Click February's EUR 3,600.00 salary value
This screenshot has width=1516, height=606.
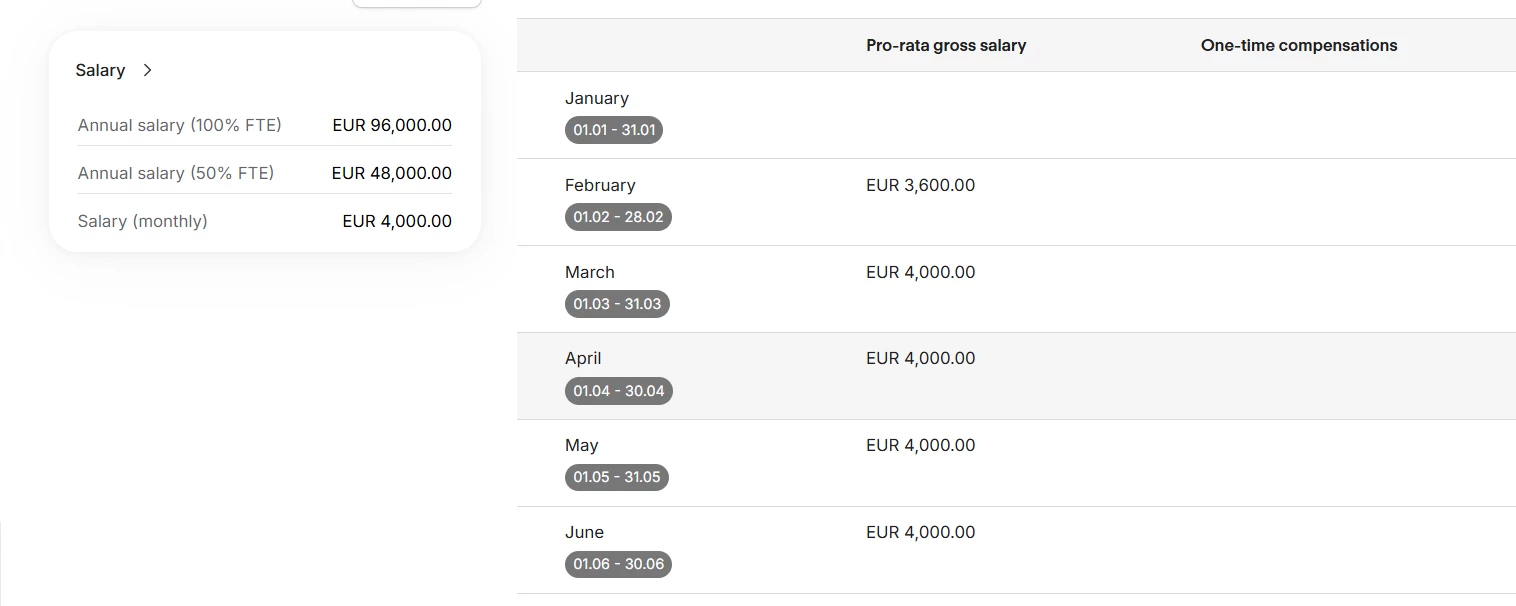pos(920,185)
